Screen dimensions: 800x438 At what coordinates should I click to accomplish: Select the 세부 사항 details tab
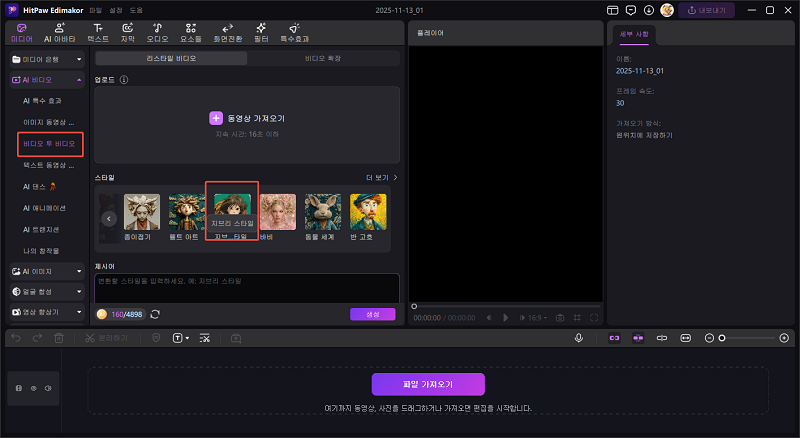click(x=634, y=34)
